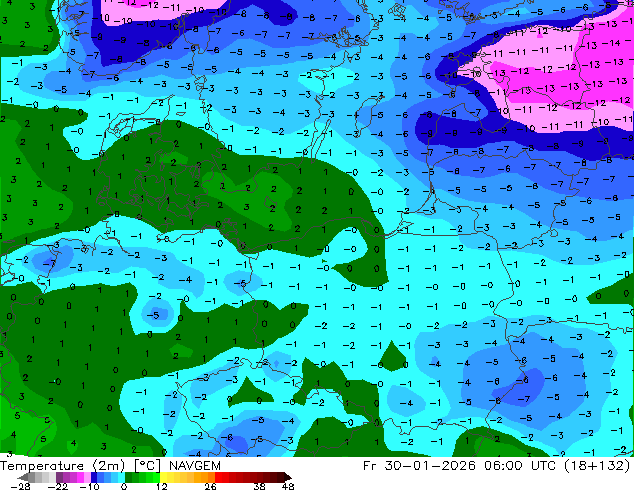
Task: Click the 'Temperature (2m)' title text
Action: (x=63, y=466)
